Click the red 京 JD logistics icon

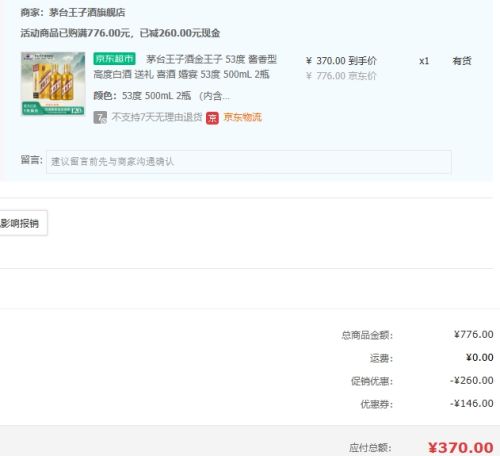[212, 118]
